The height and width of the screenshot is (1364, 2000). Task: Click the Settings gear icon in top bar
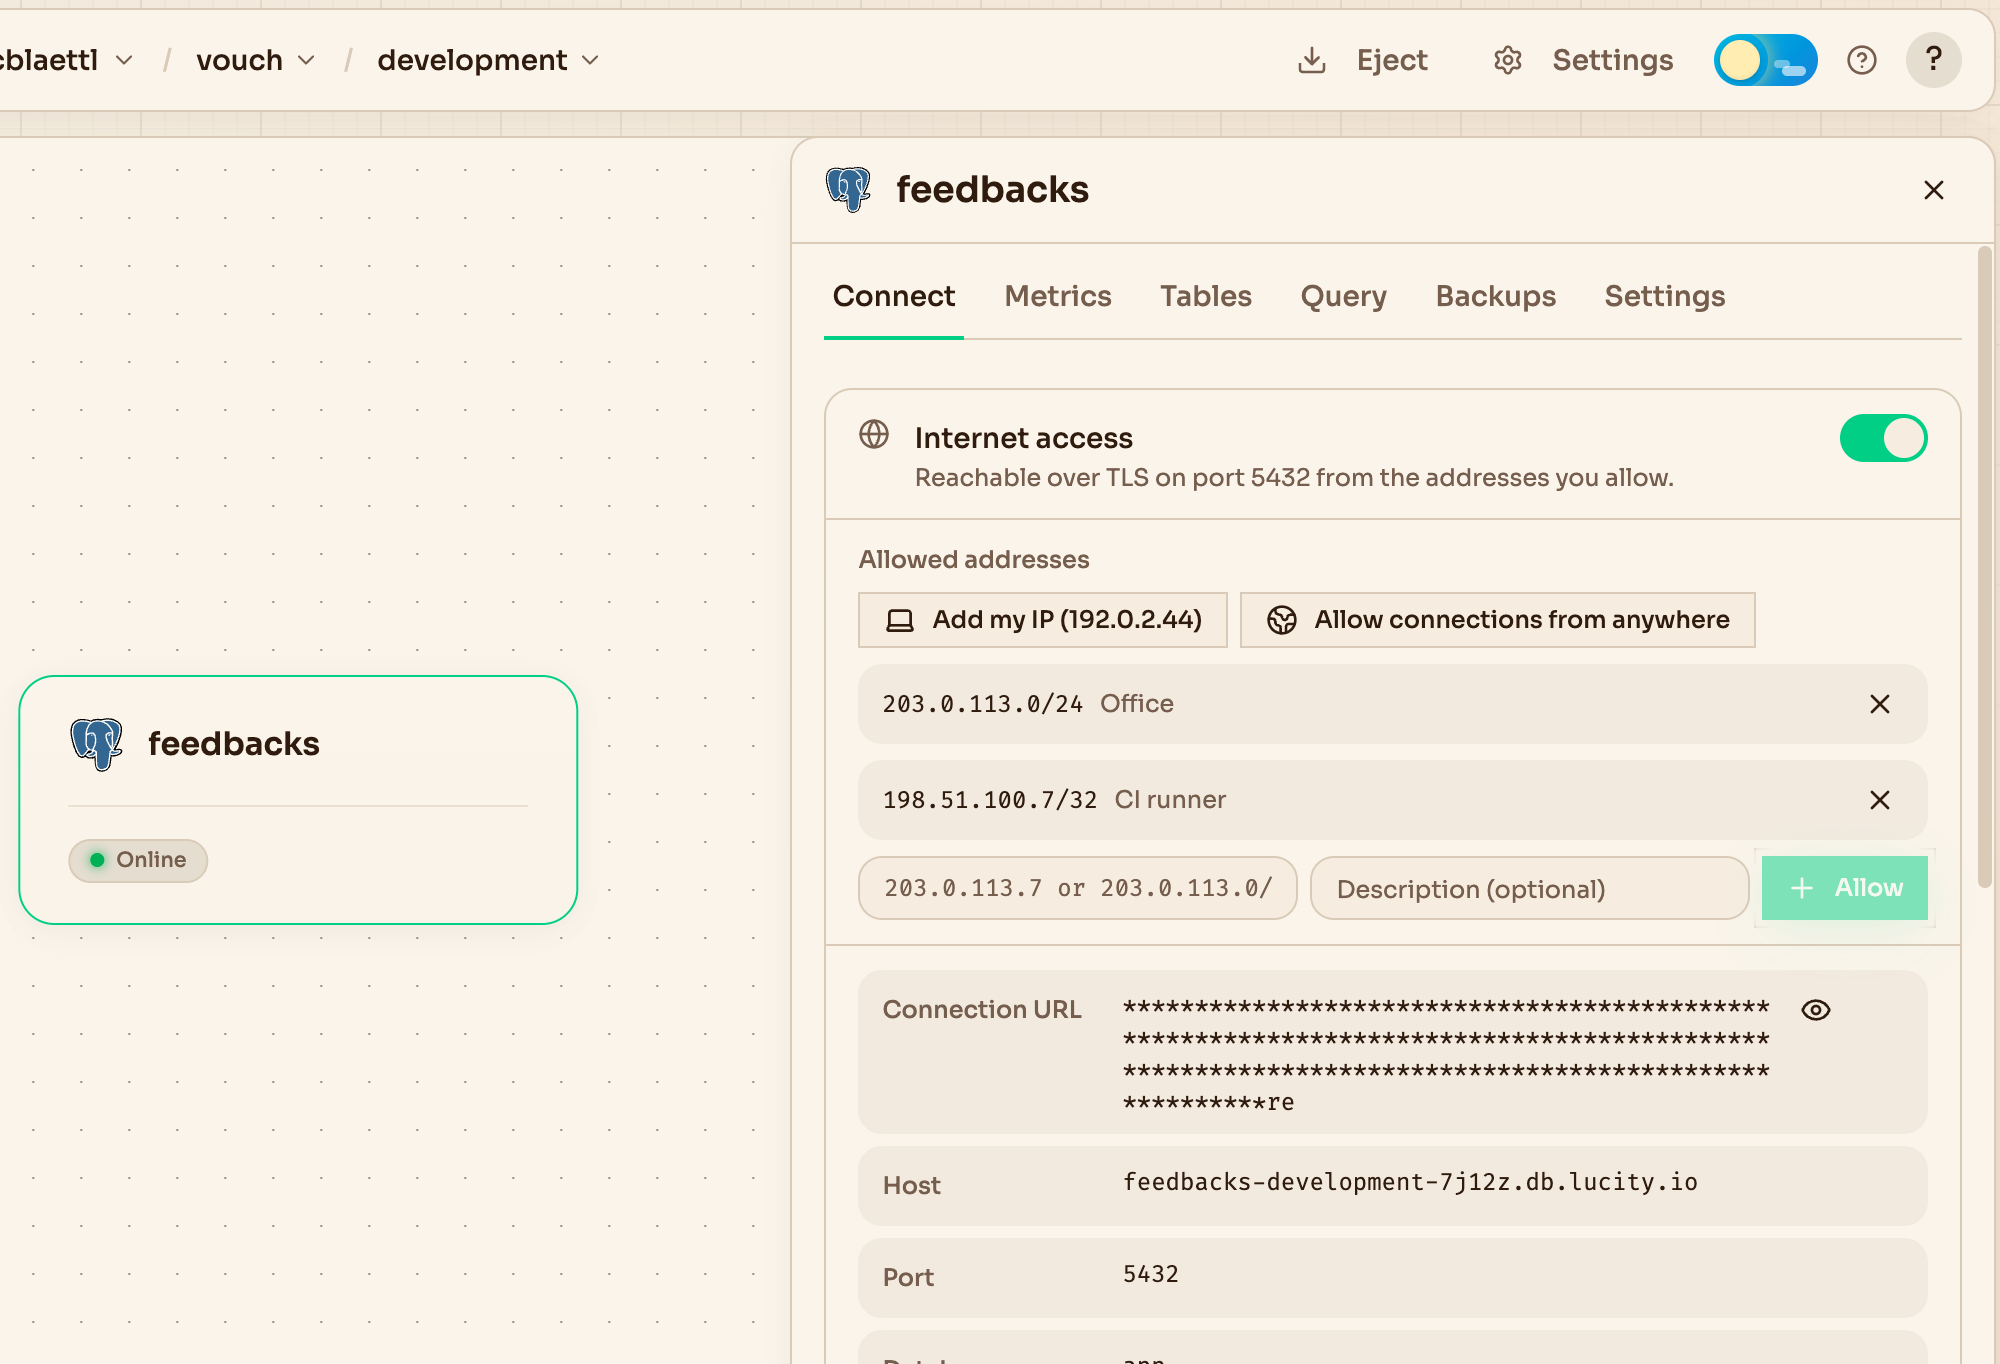1507,60
